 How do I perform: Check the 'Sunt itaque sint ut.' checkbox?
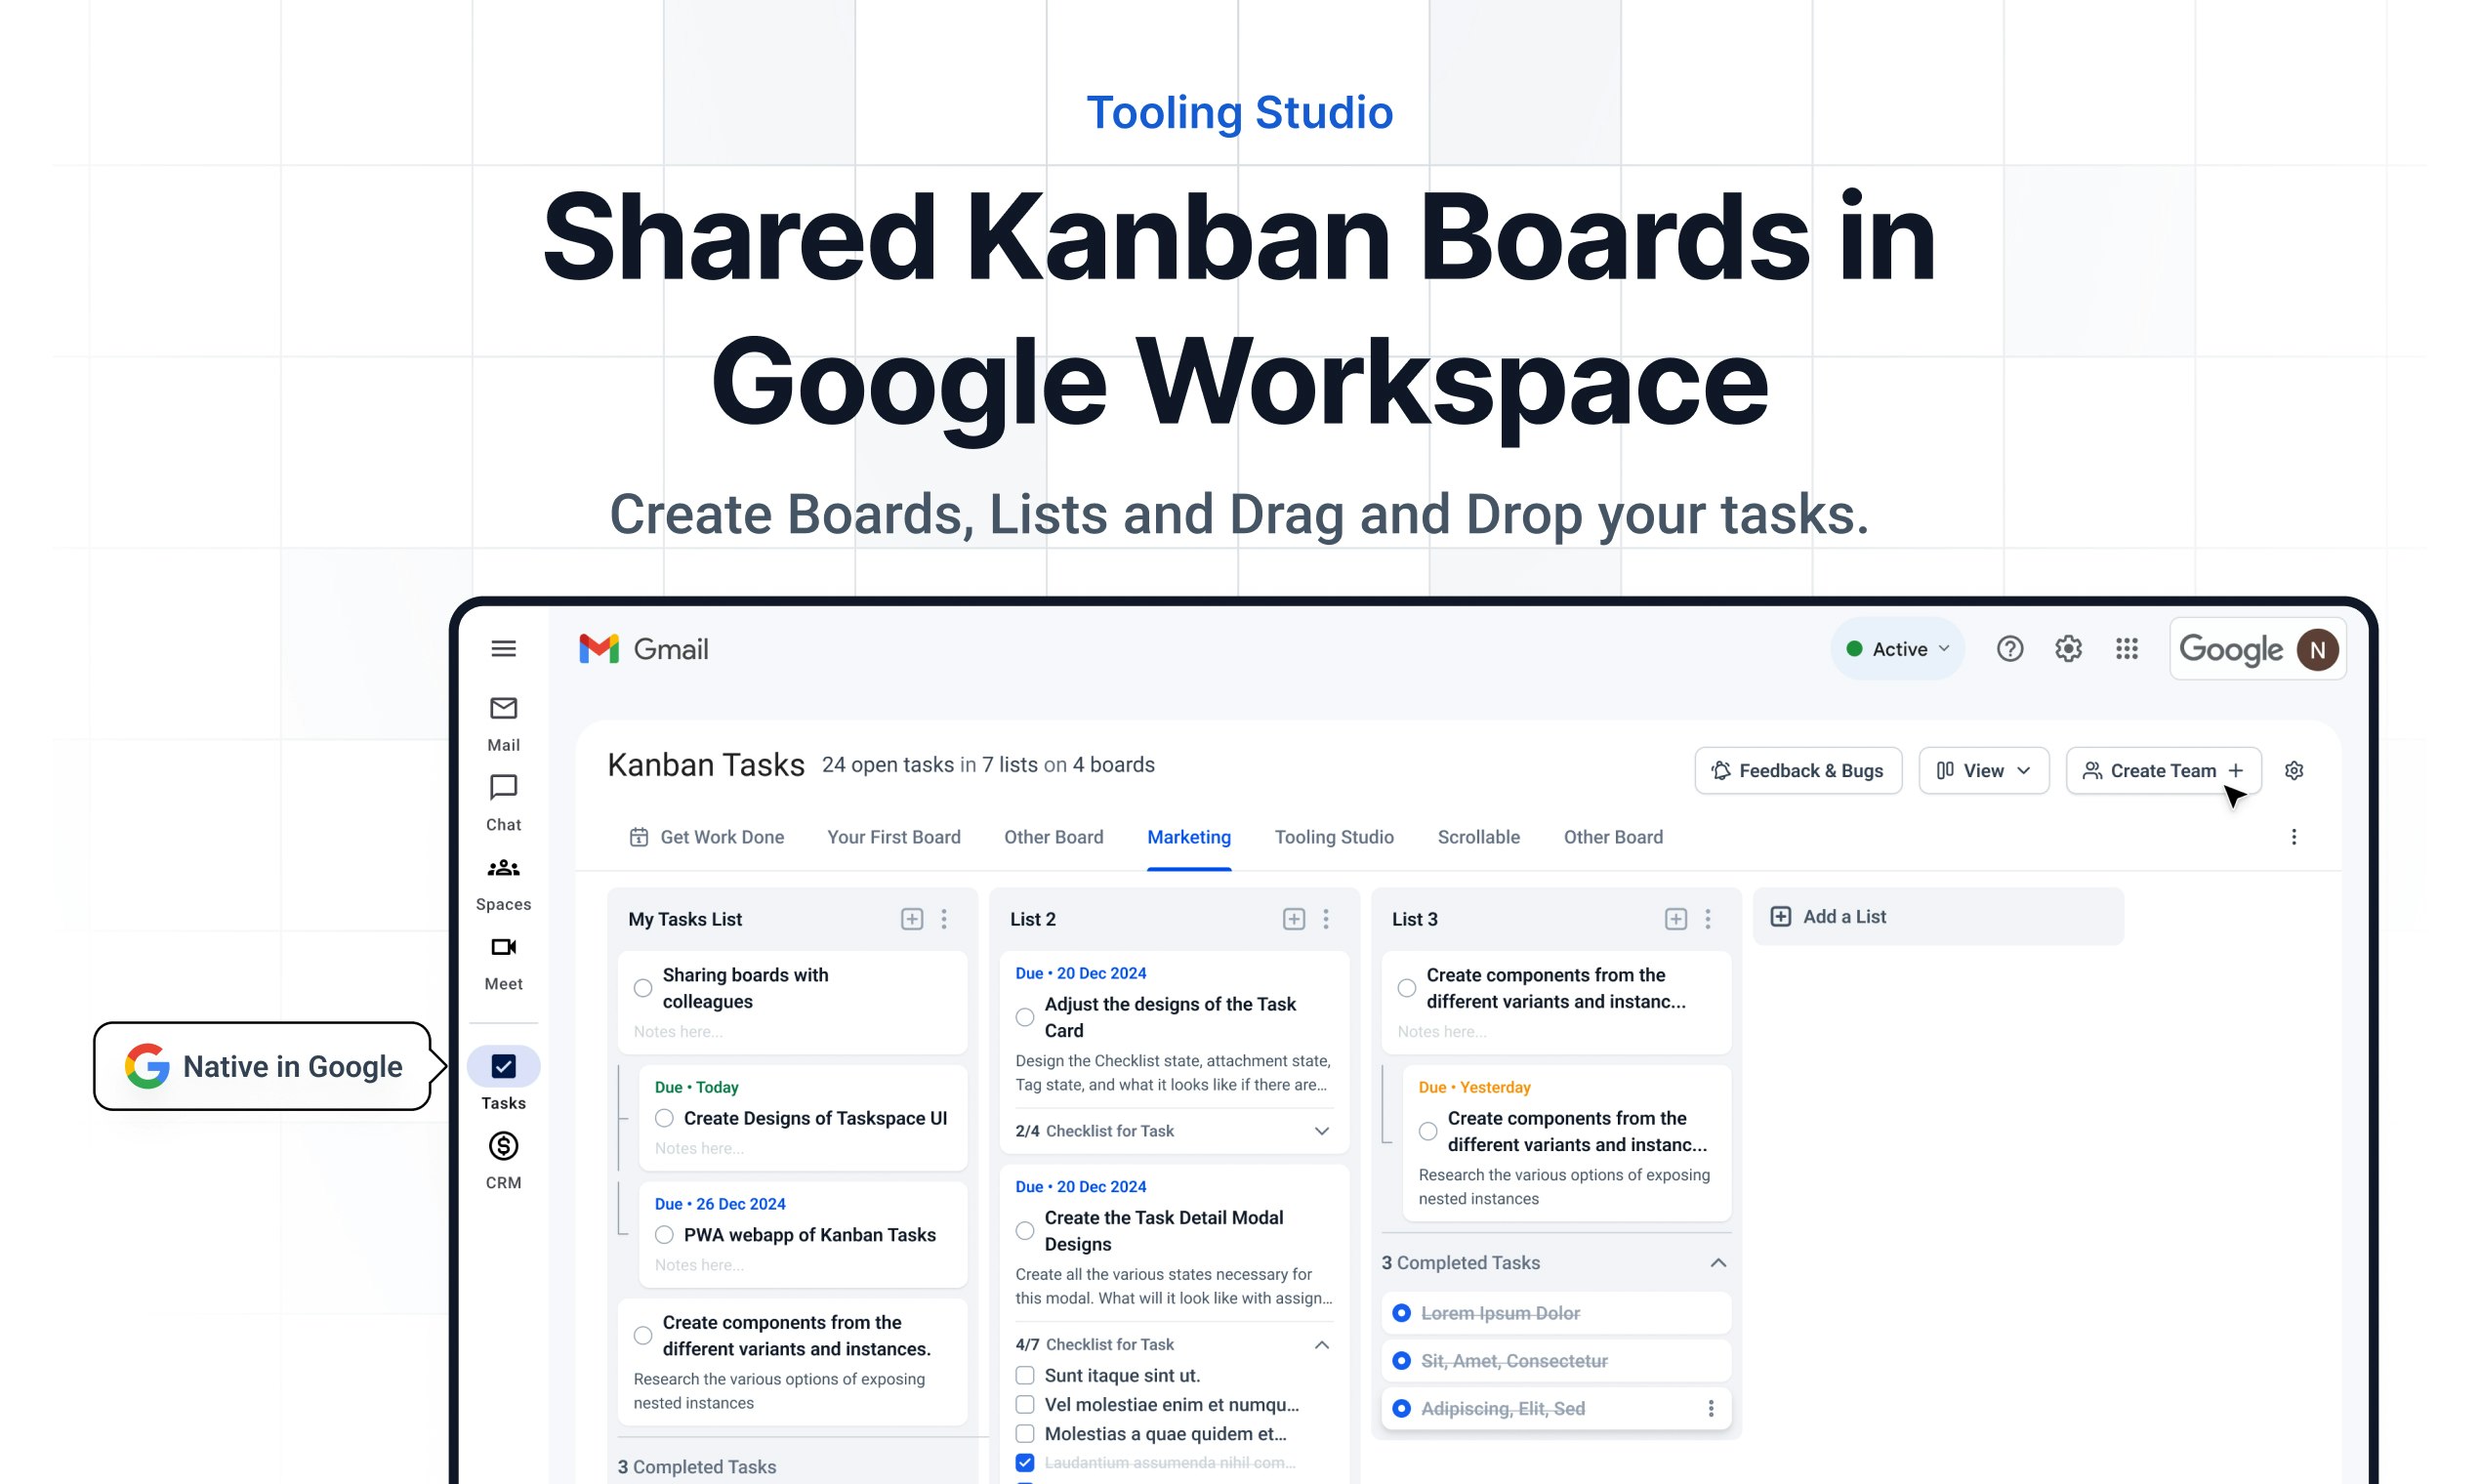pos(1025,1375)
